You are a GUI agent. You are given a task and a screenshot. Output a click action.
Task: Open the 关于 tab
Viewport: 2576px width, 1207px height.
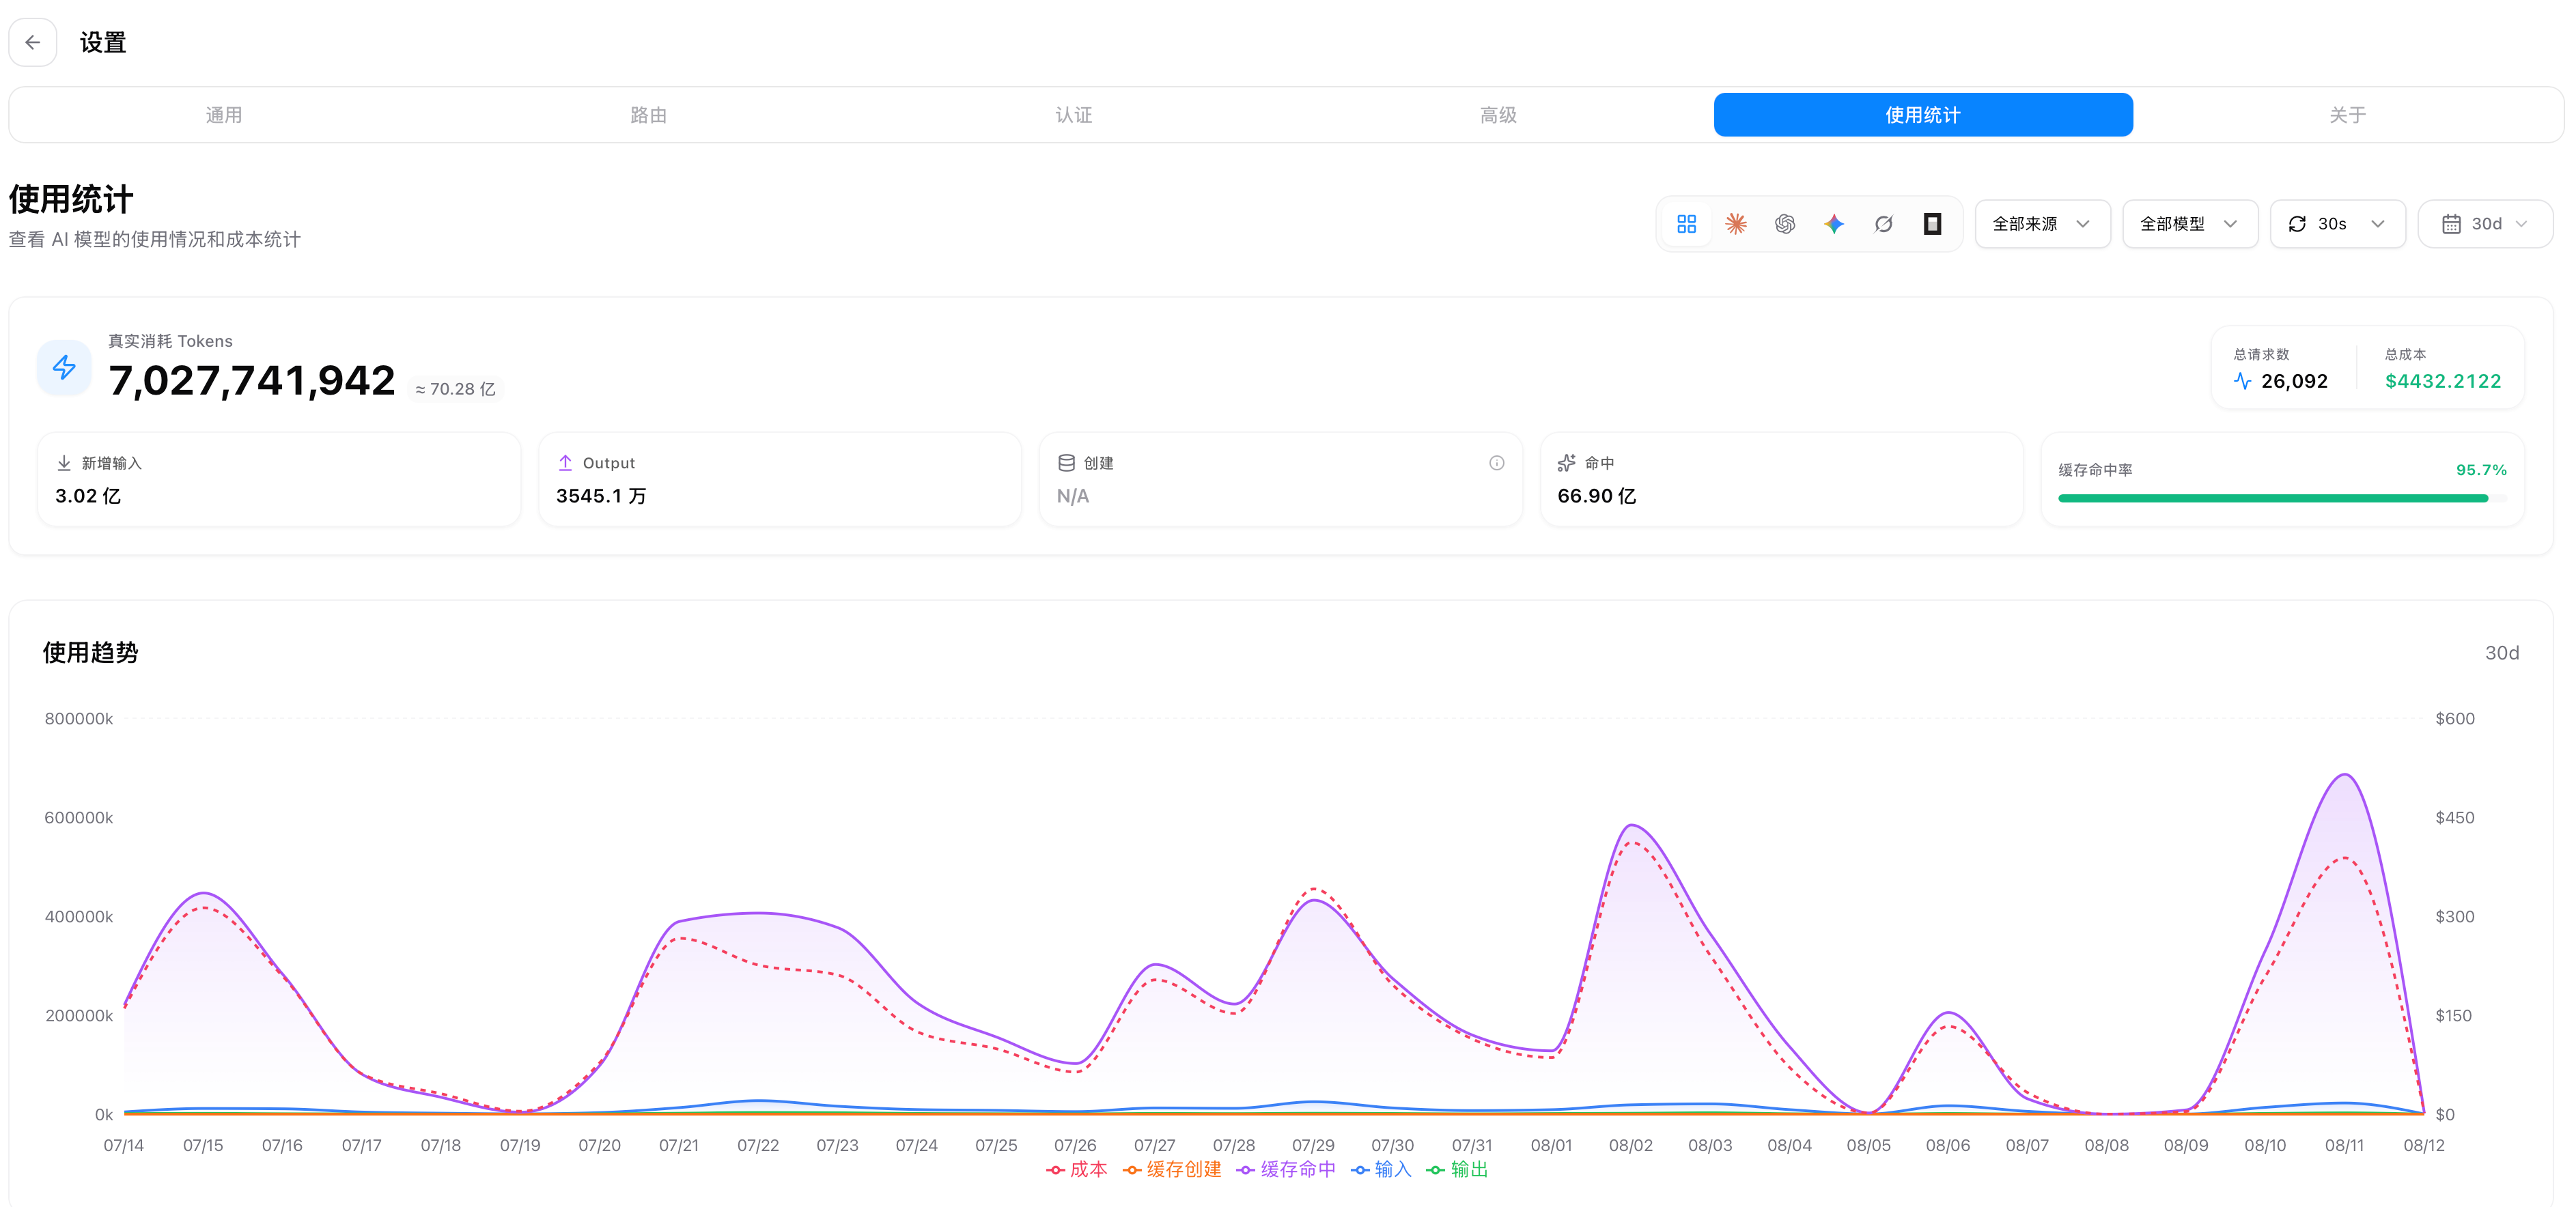[x=2347, y=115]
